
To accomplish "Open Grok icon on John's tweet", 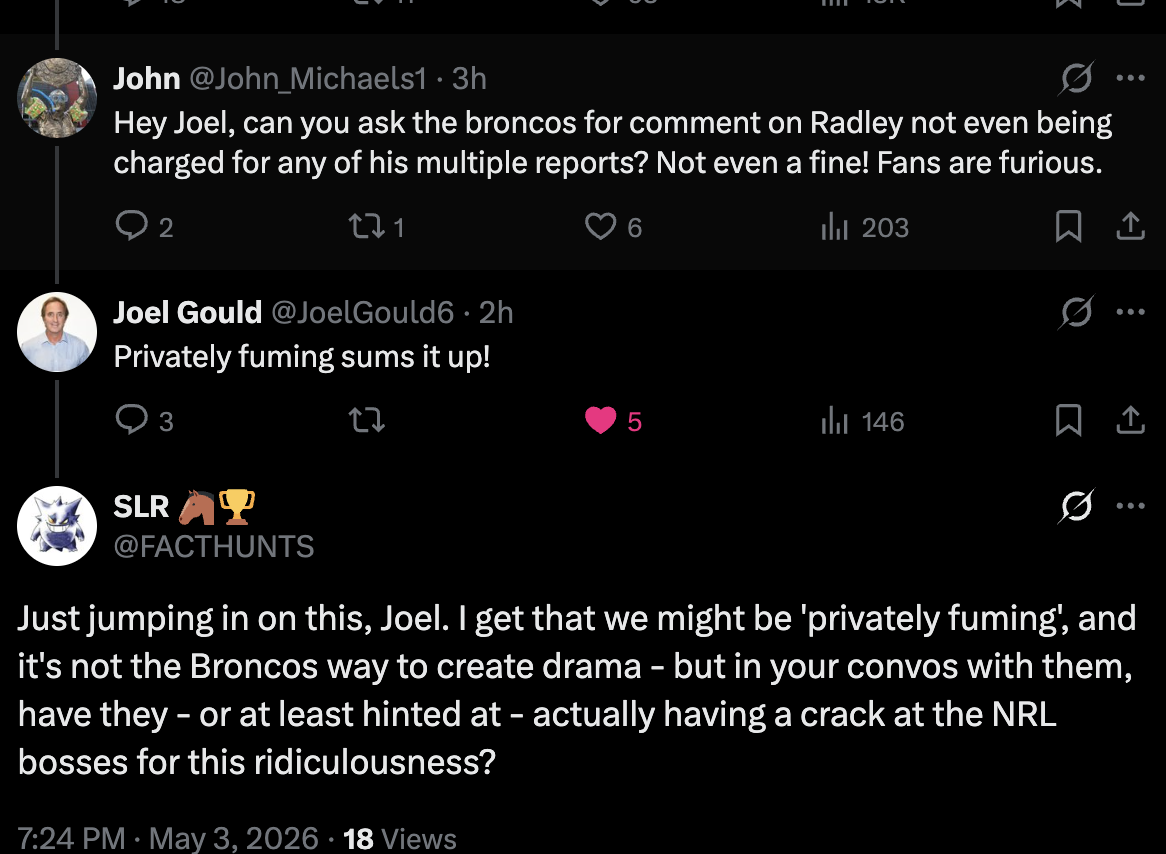I will click(1076, 77).
